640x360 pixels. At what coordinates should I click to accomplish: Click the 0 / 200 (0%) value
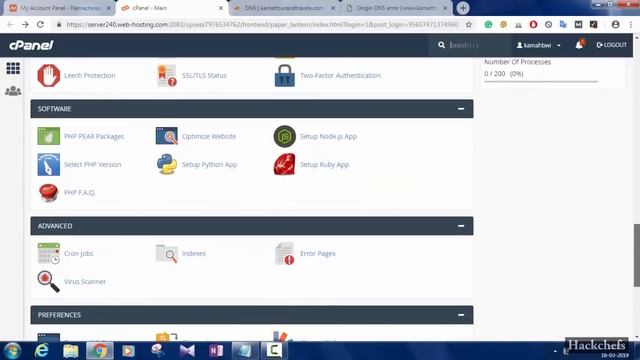click(504, 74)
